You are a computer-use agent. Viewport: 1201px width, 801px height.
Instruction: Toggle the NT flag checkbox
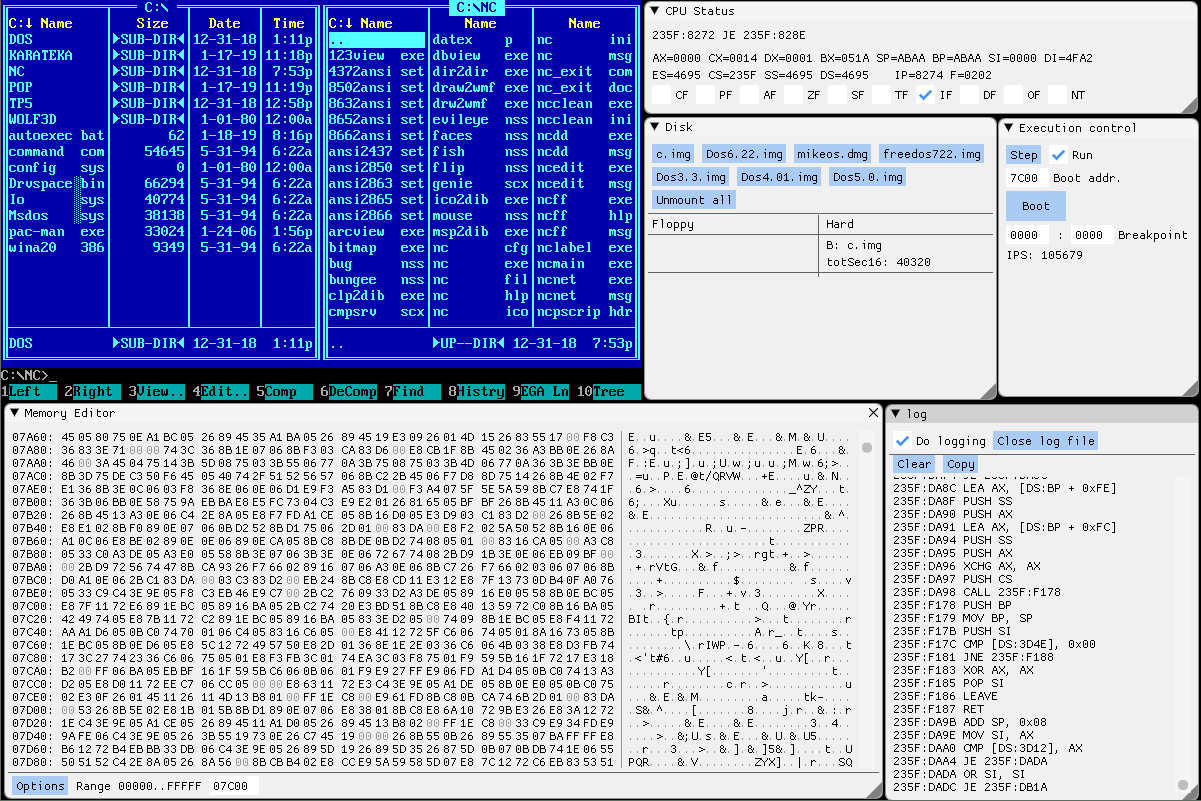pos(1057,95)
